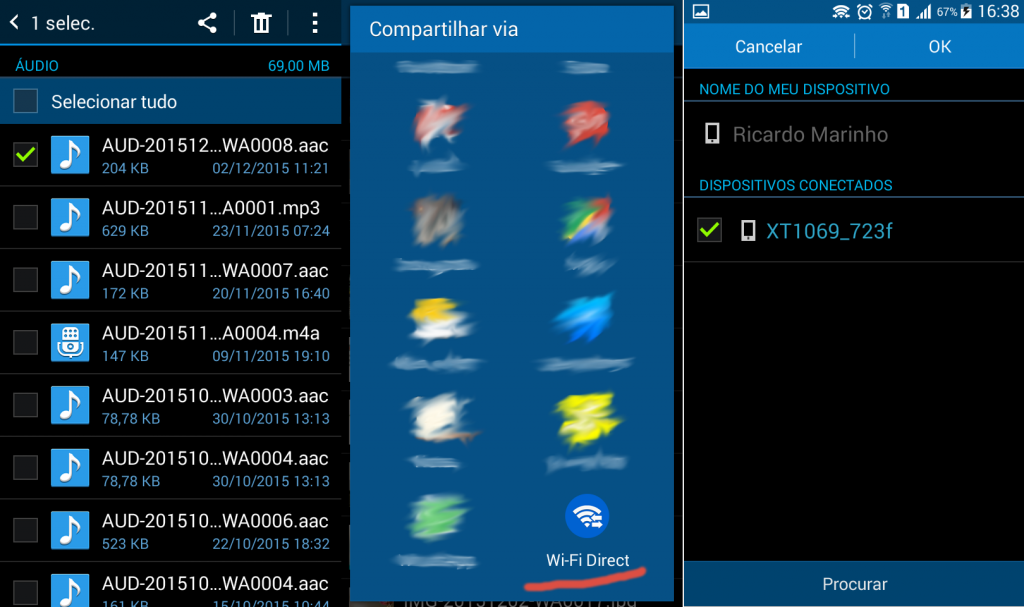The image size is (1024, 607).
Task: Uncheck the XT1069_723f device checkbox
Action: coord(709,230)
